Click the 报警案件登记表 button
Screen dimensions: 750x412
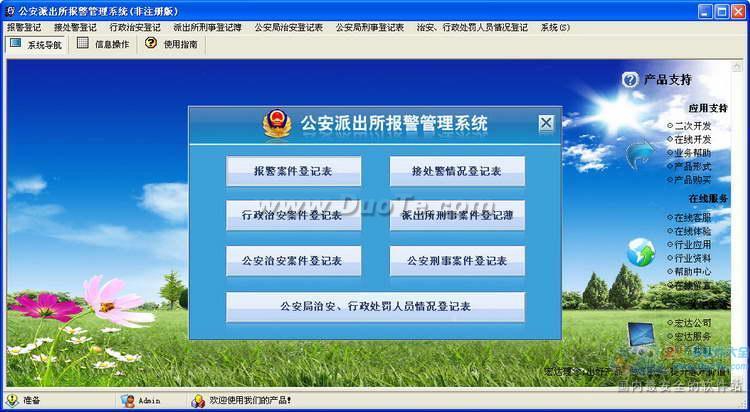click(293, 171)
